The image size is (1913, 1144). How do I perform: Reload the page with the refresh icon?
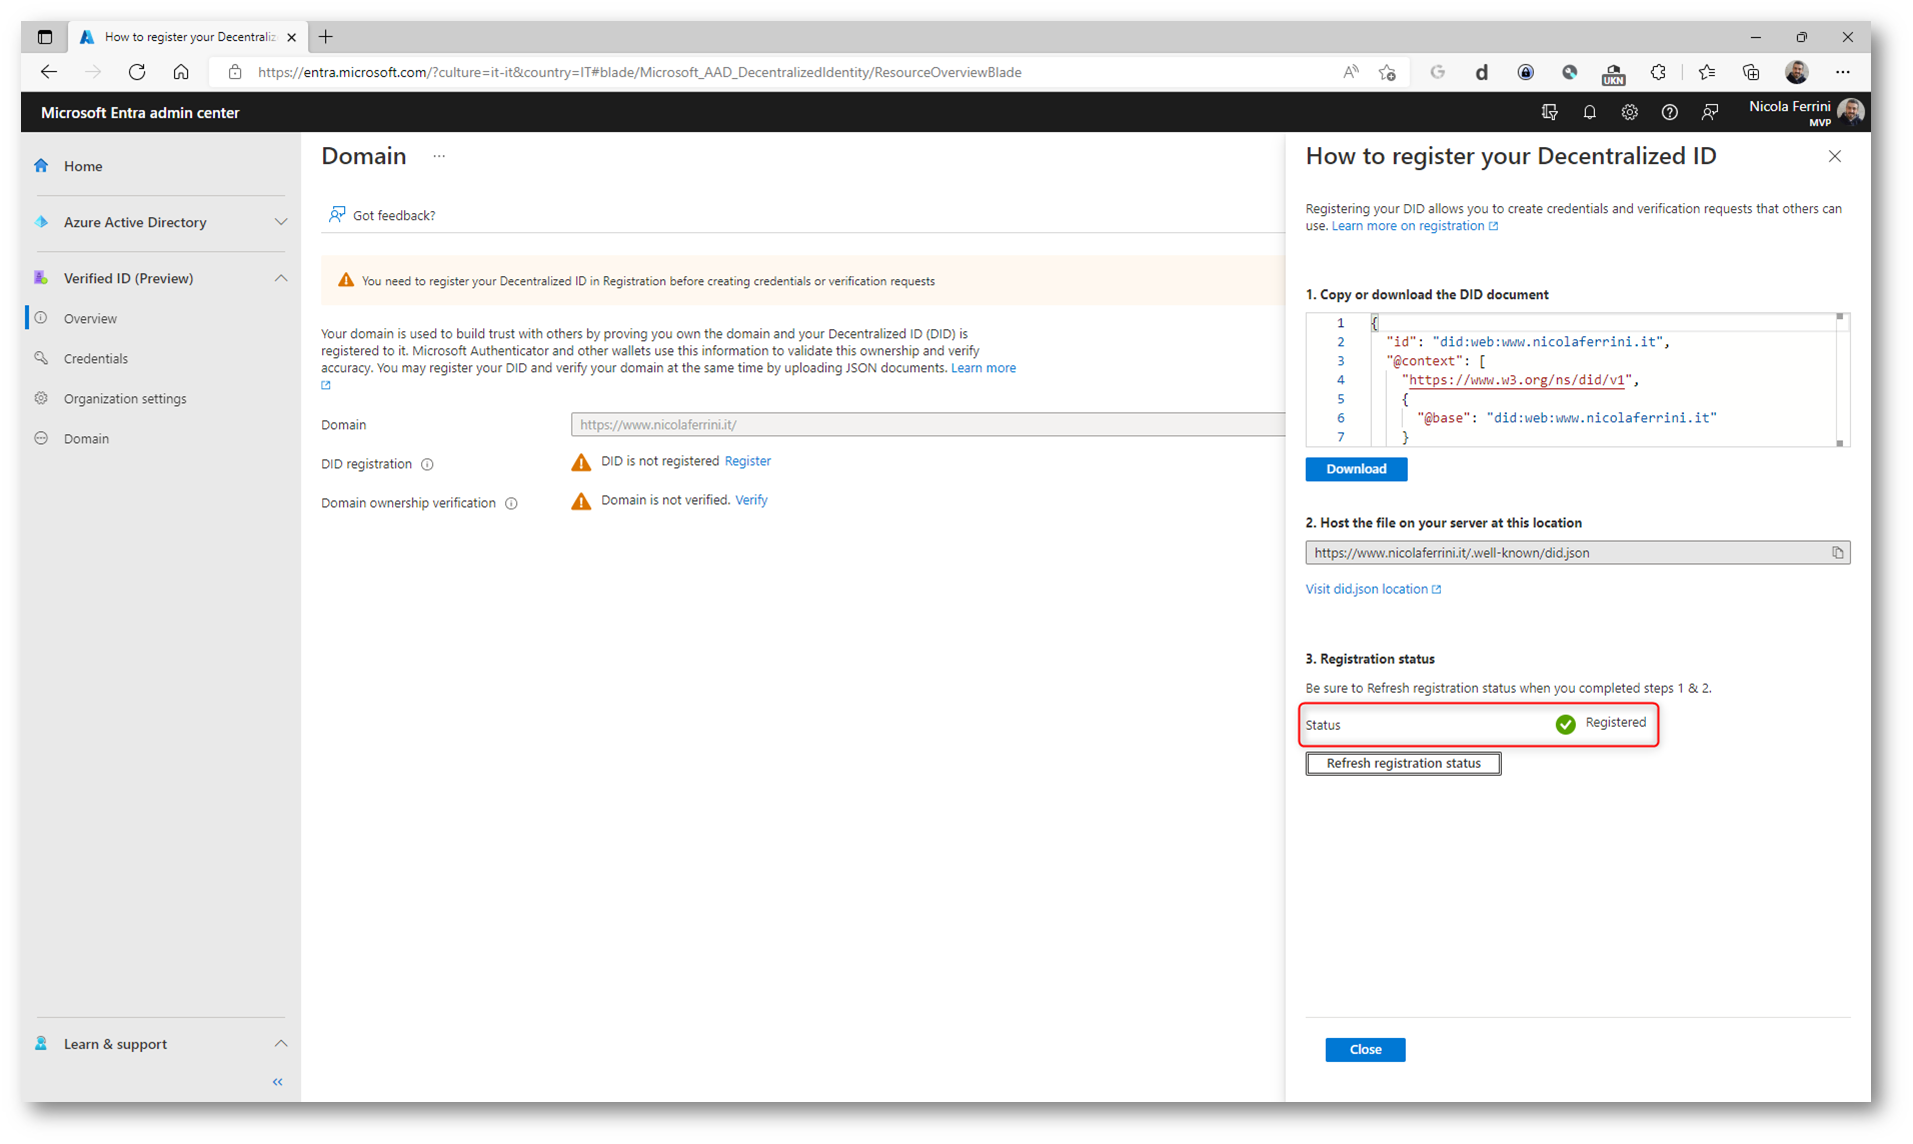[x=137, y=72]
